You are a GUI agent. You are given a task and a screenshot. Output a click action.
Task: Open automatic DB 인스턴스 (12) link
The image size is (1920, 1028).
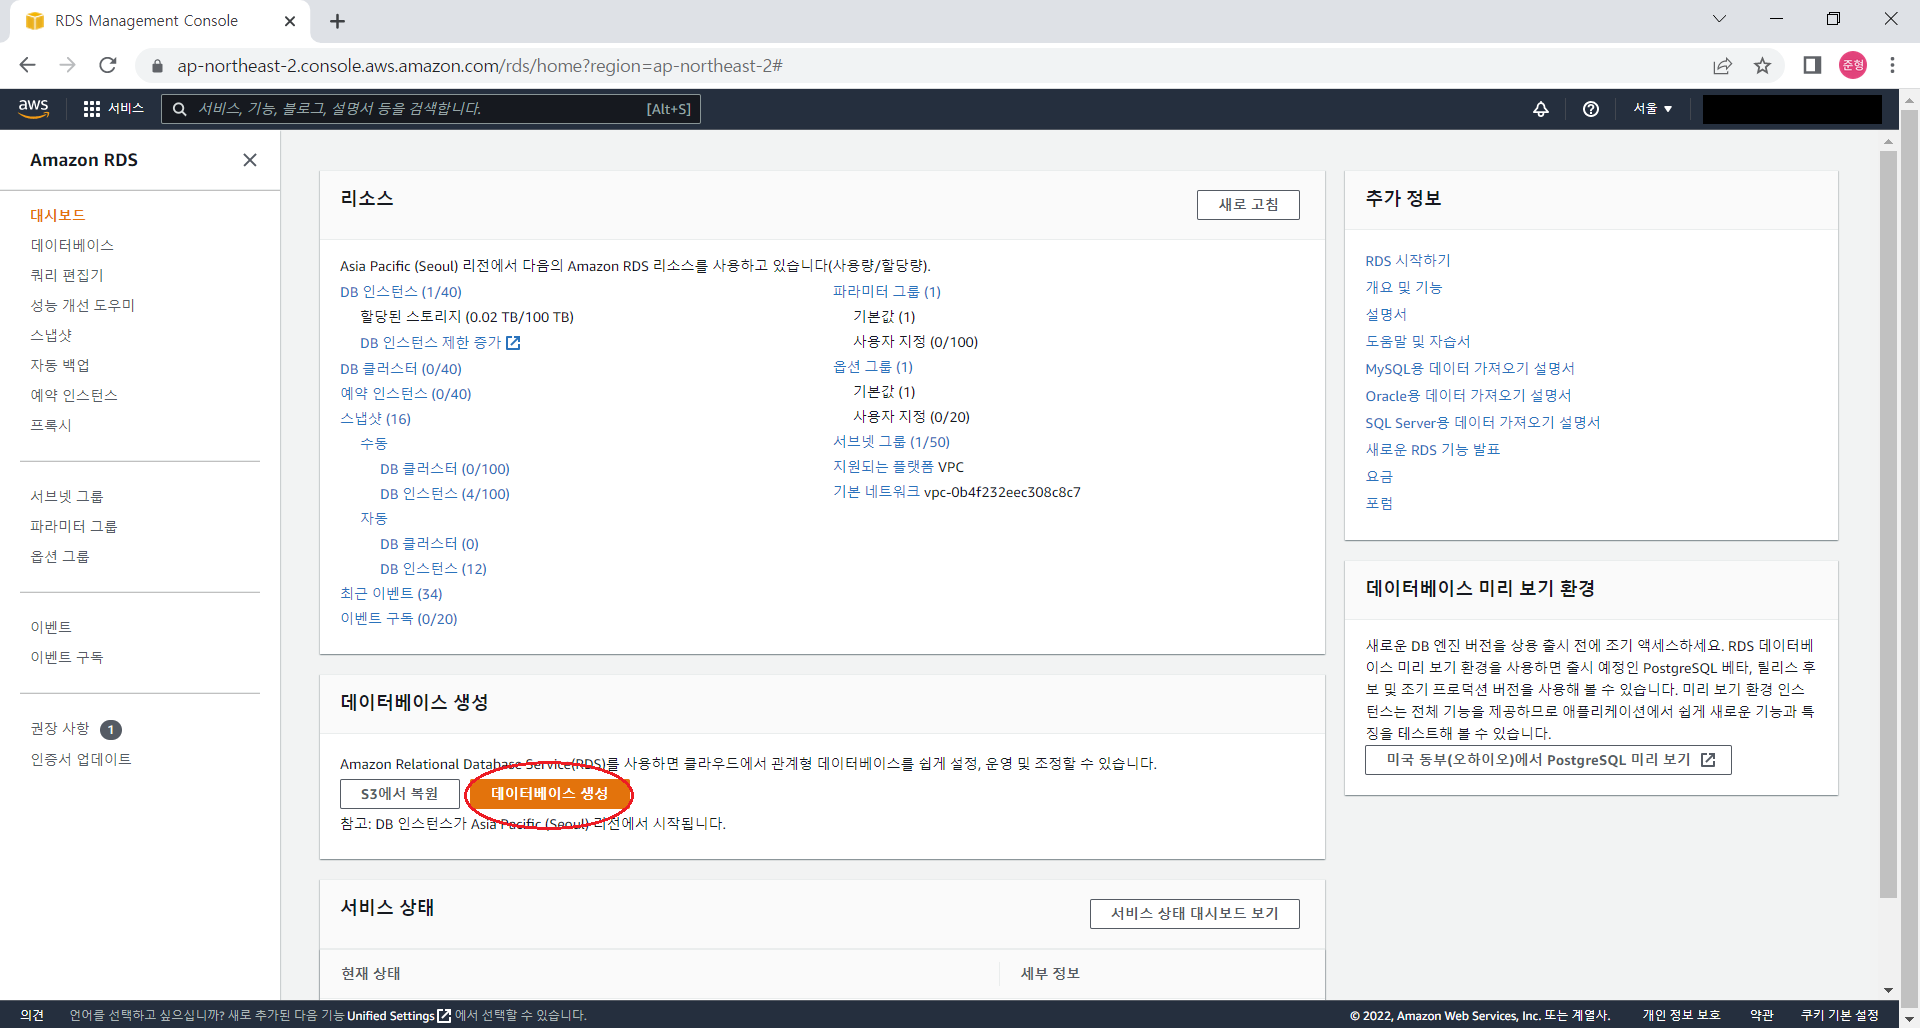coord(433,569)
